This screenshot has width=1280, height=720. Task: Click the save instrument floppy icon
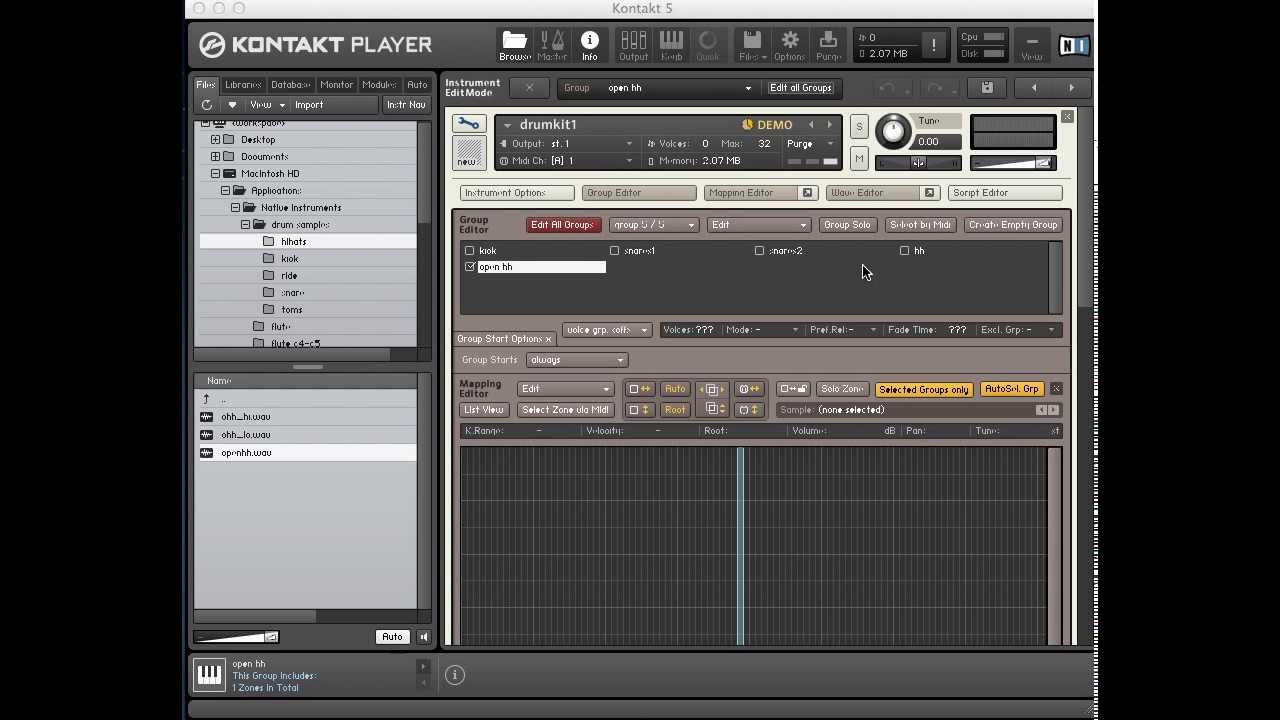pyautogui.click(x=986, y=88)
